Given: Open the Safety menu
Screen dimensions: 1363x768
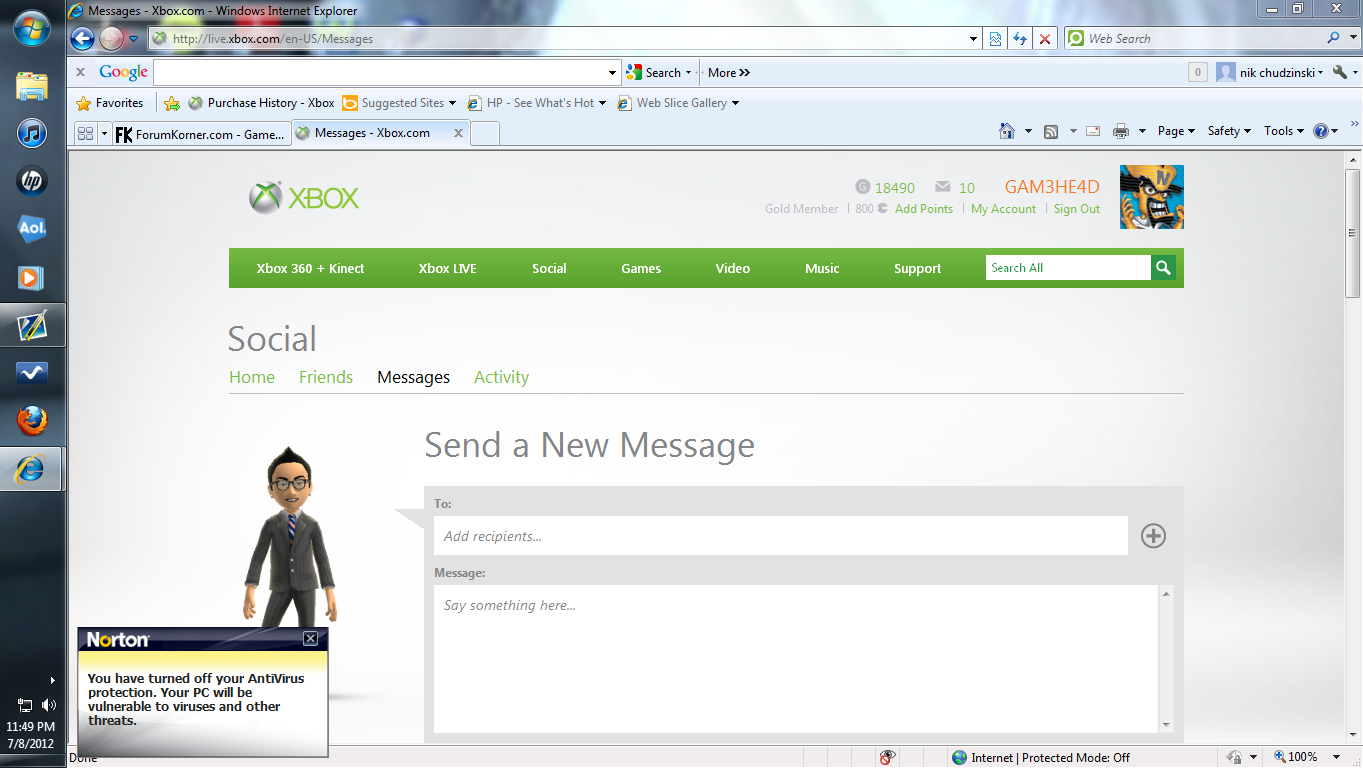Looking at the screenshot, I should click(x=1229, y=131).
